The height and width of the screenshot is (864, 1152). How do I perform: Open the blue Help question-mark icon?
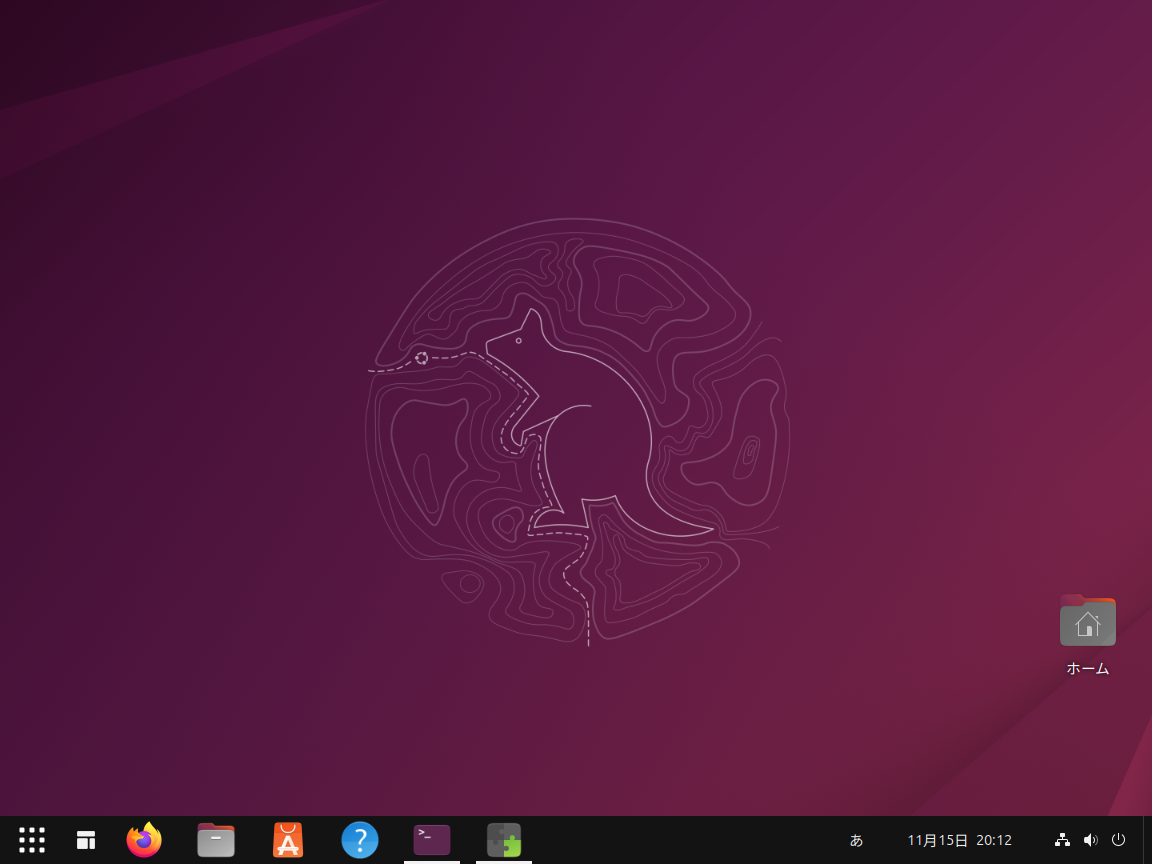point(360,840)
